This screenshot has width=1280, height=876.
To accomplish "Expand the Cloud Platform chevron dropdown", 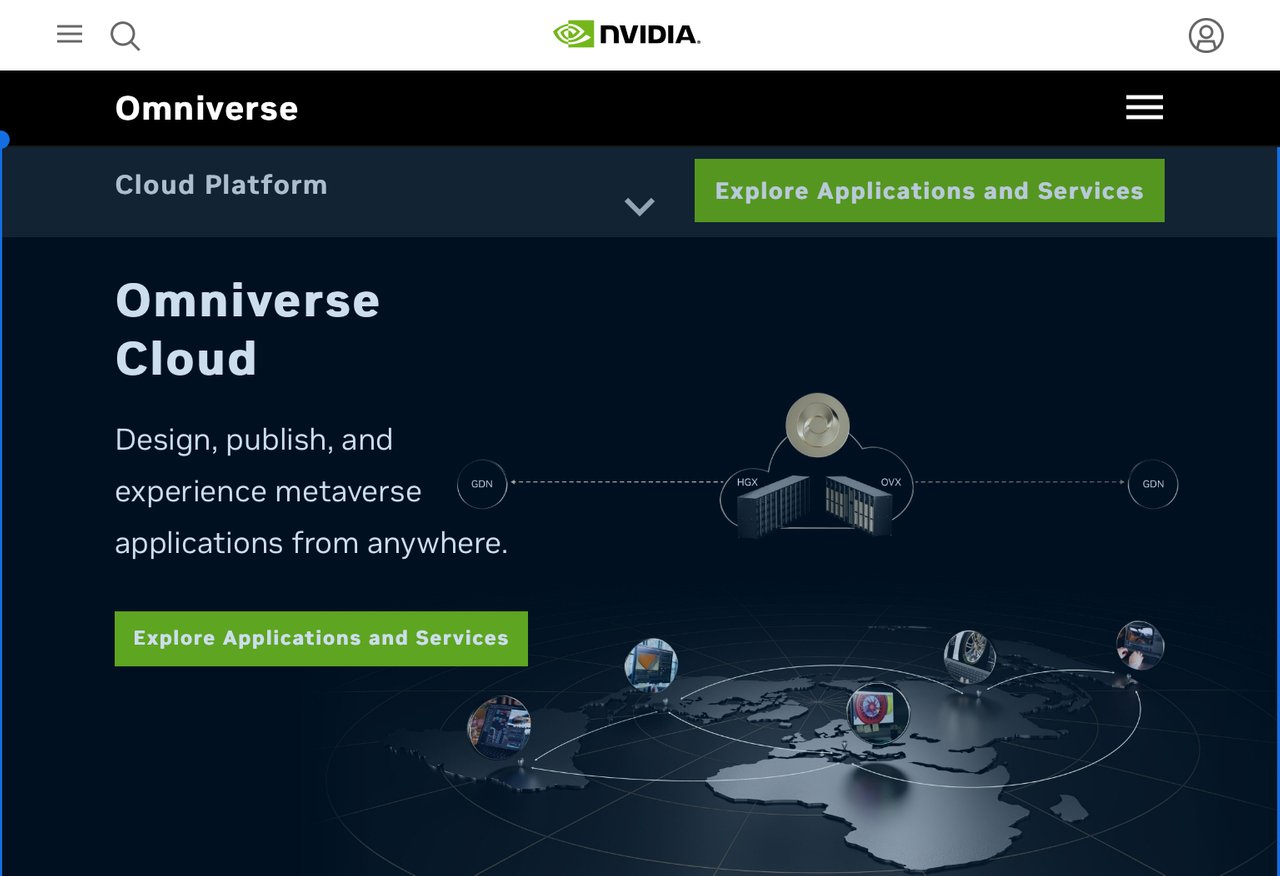I will click(x=639, y=207).
